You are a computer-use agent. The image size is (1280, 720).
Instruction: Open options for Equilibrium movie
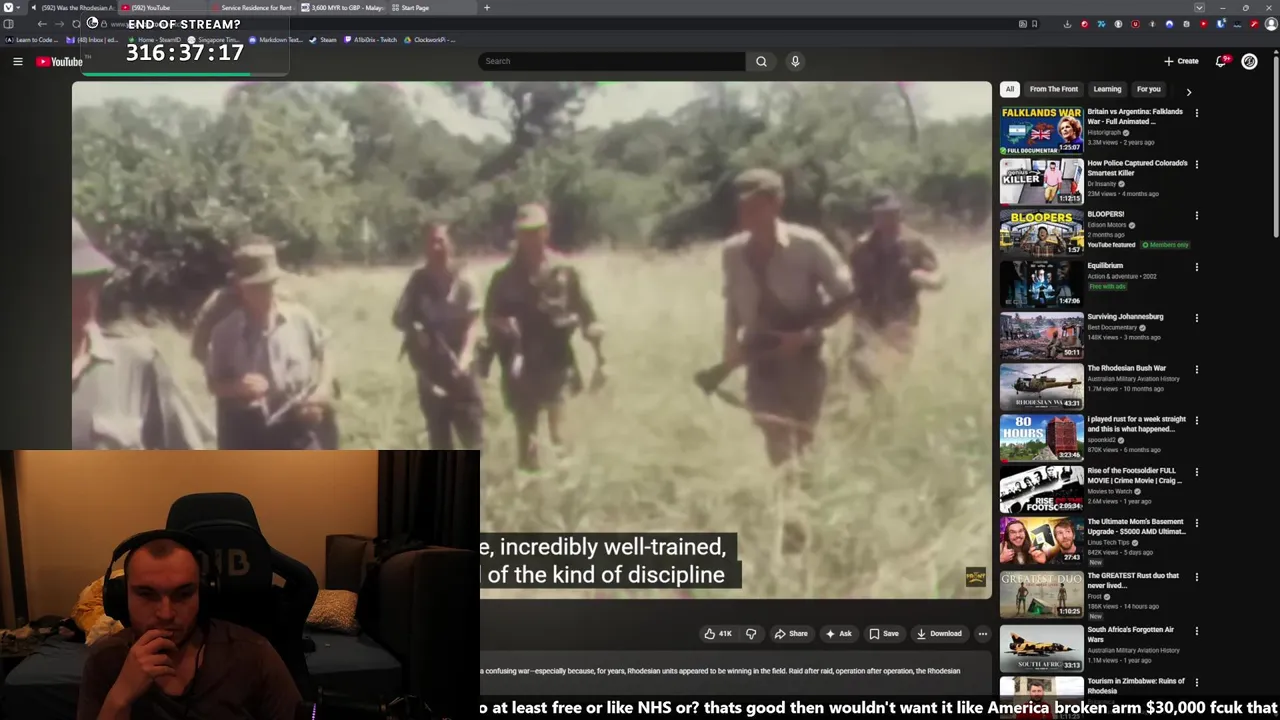pos(1196,267)
